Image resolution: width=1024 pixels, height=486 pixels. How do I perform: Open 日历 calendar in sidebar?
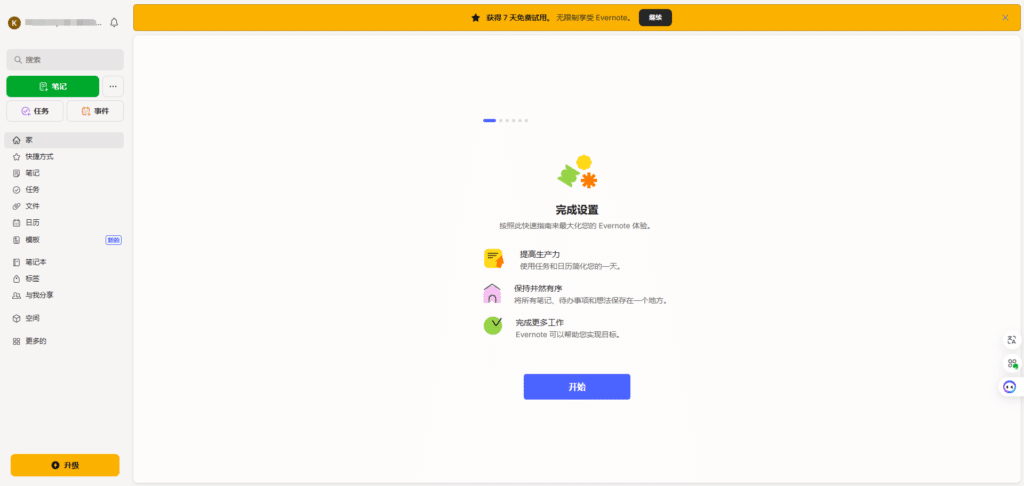pos(32,223)
